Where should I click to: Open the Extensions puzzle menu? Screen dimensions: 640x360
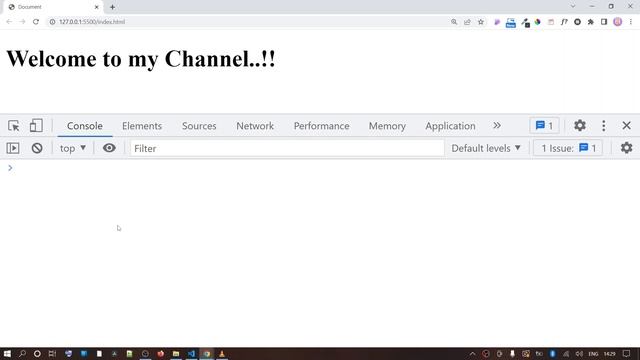[x=591, y=22]
